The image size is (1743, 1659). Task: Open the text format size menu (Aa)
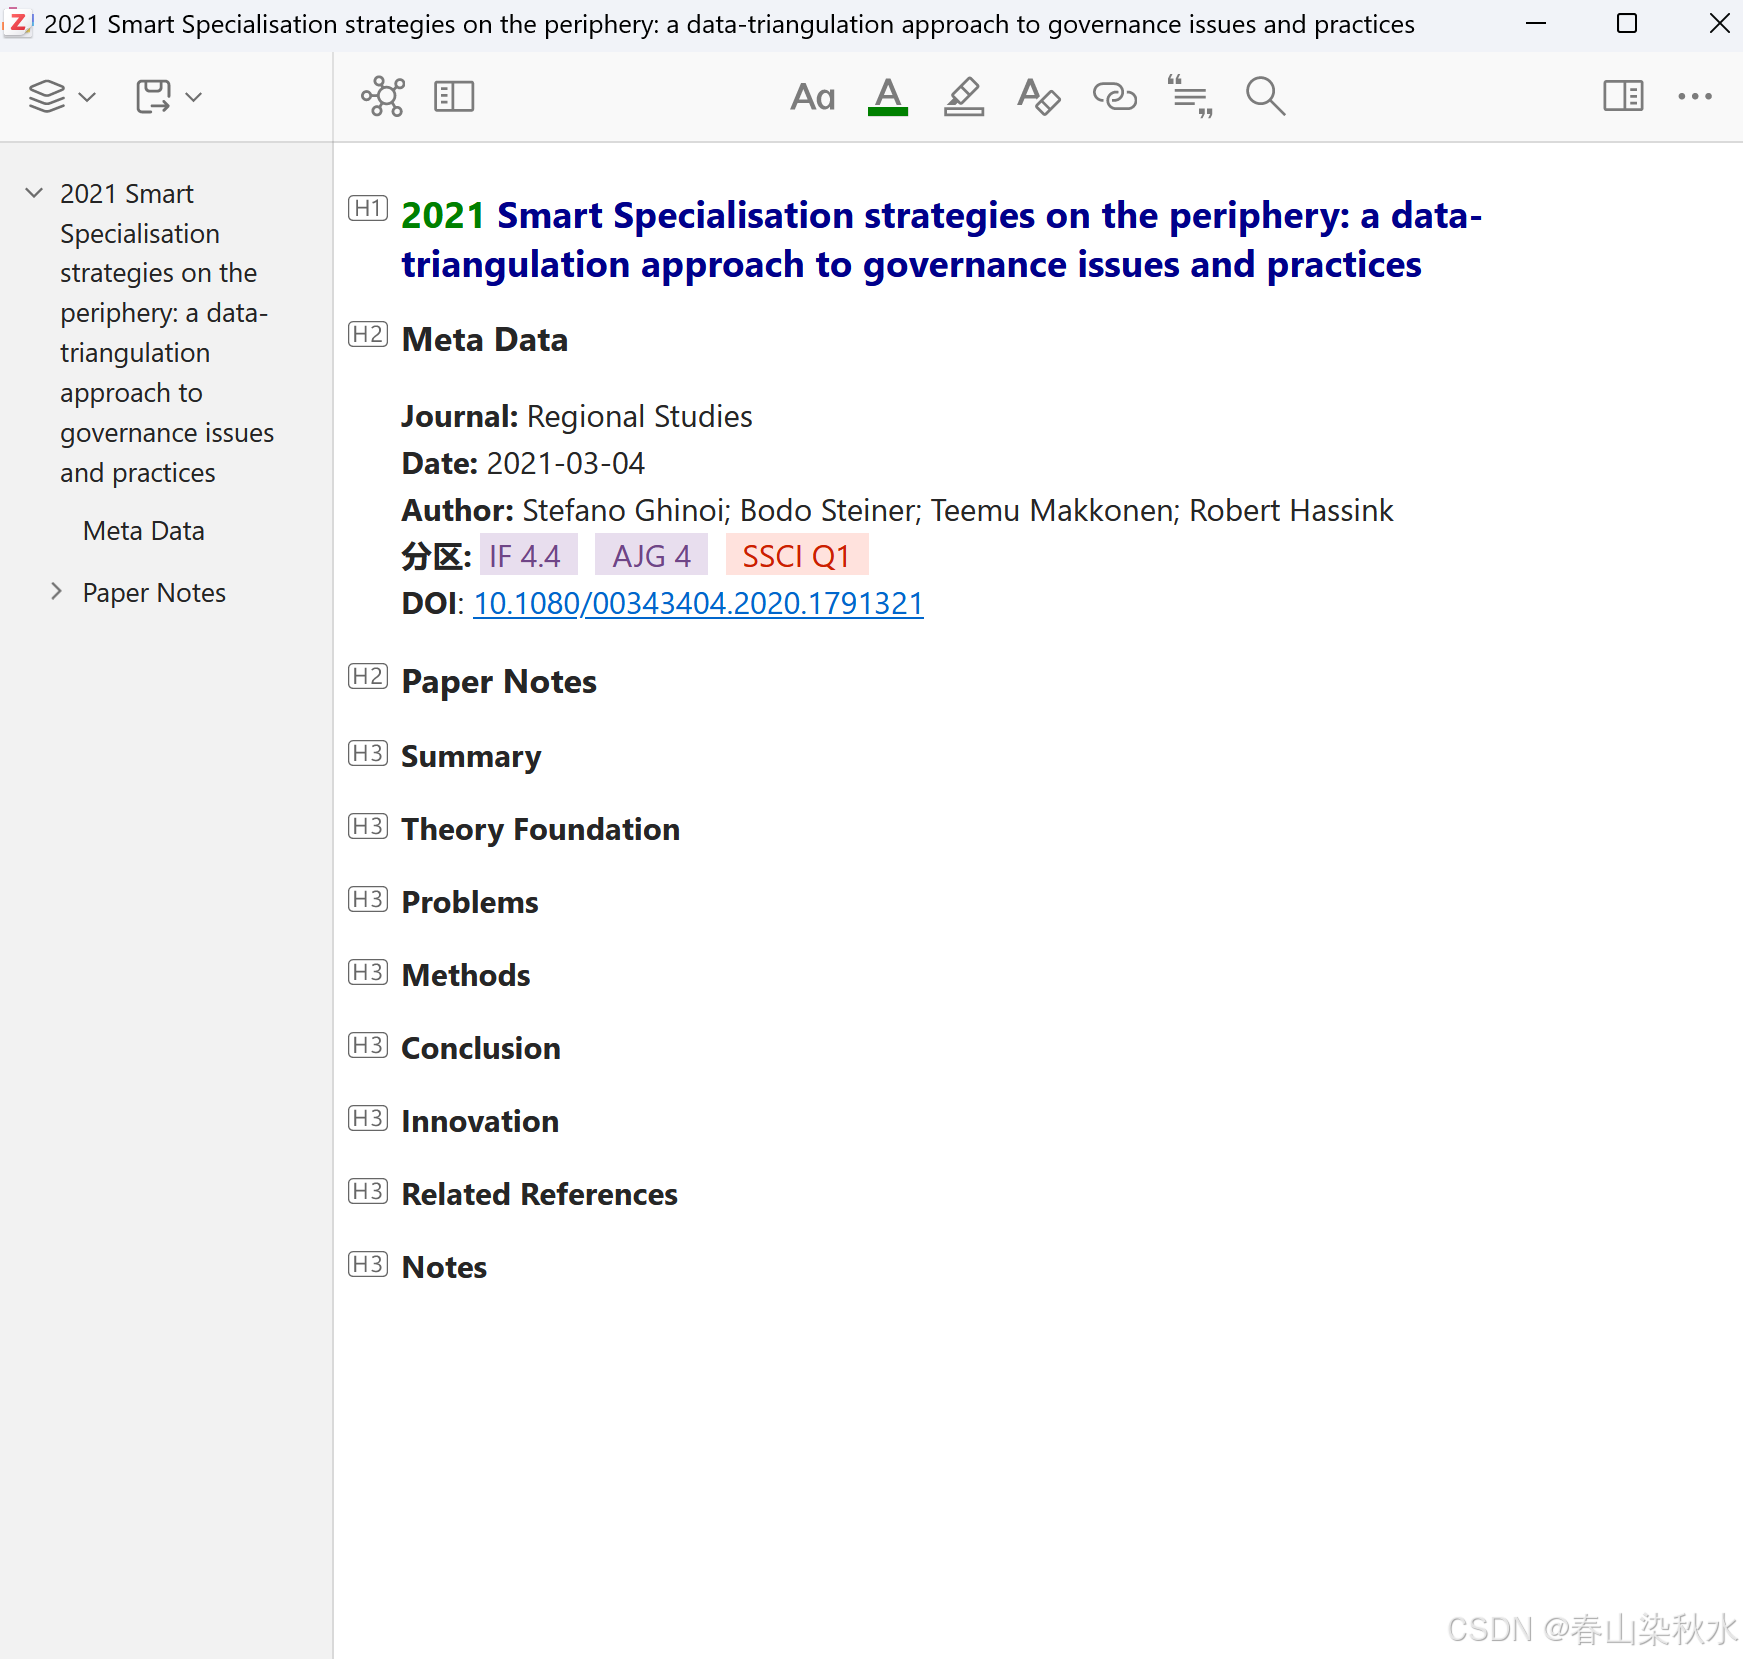pos(813,96)
